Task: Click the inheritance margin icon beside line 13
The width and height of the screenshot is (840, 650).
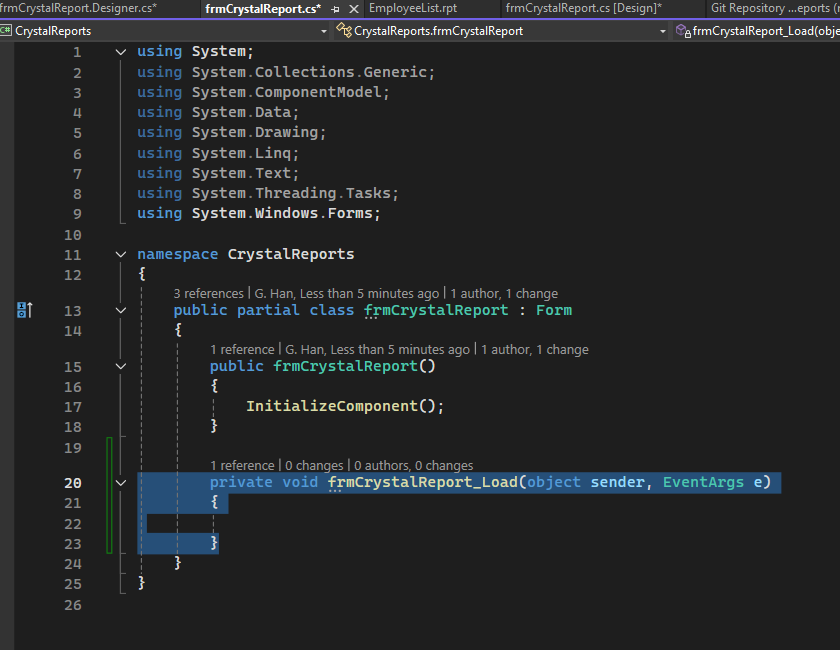Action: coord(25,311)
